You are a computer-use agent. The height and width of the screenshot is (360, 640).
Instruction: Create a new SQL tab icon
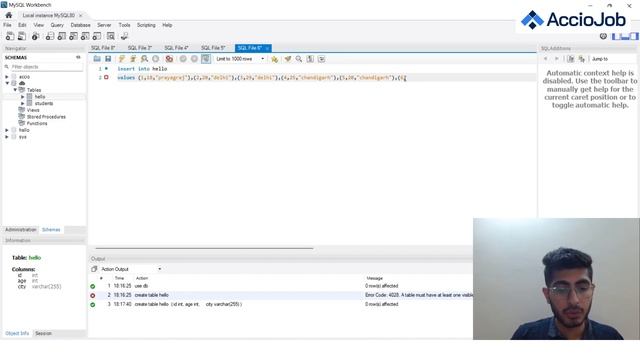tap(10, 36)
